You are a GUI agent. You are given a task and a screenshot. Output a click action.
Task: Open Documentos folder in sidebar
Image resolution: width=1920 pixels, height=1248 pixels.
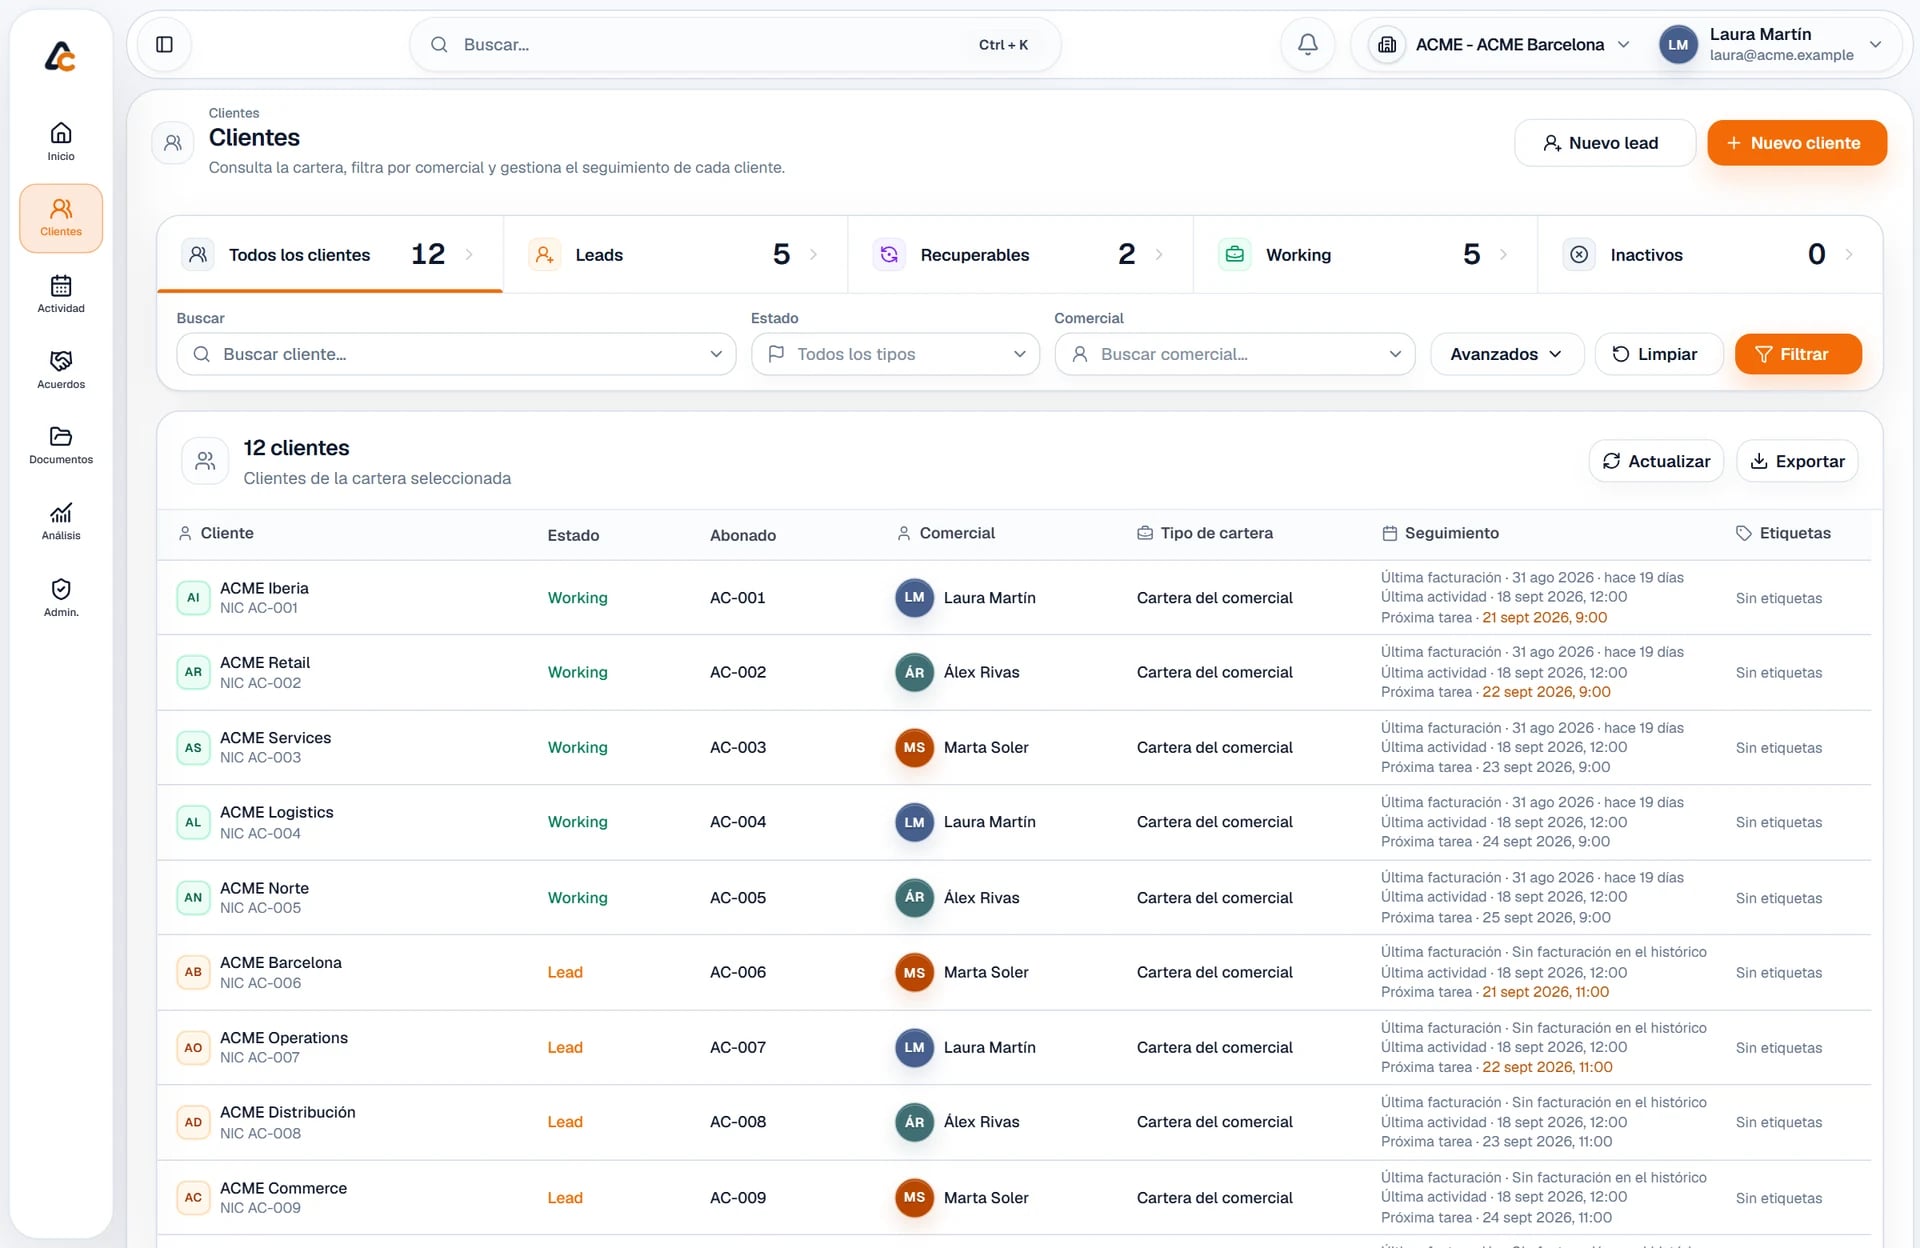pos(61,446)
